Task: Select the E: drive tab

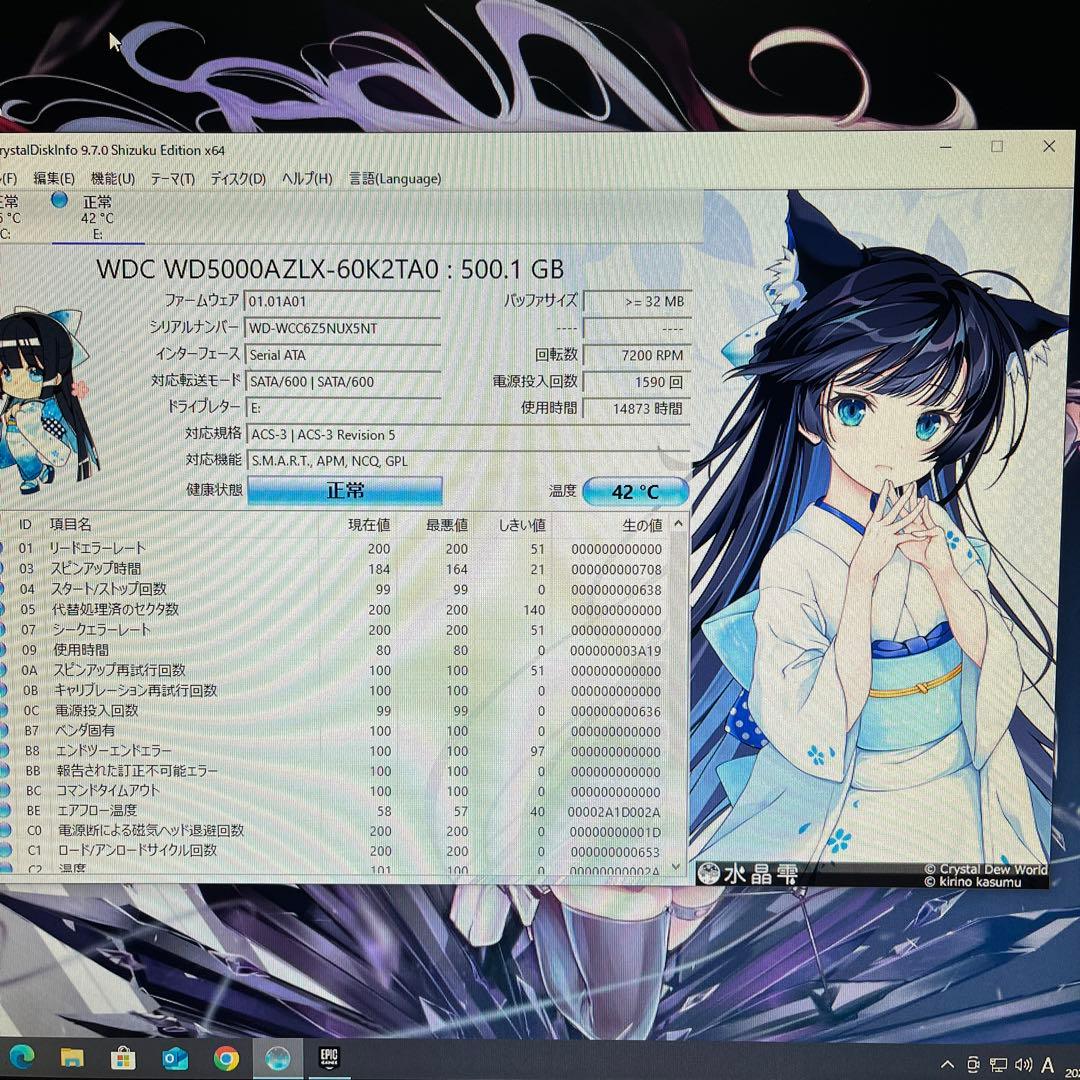Action: coord(96,218)
